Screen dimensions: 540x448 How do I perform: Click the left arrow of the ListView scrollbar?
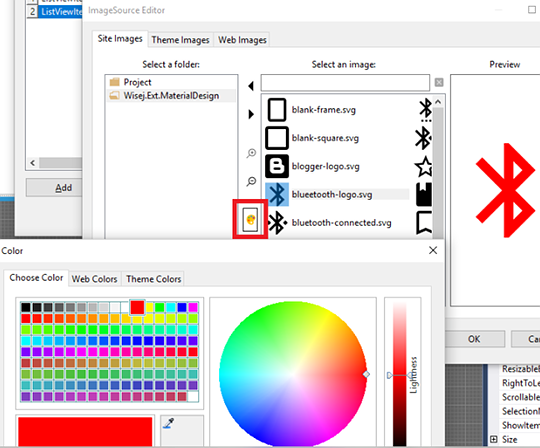pyautogui.click(x=33, y=163)
